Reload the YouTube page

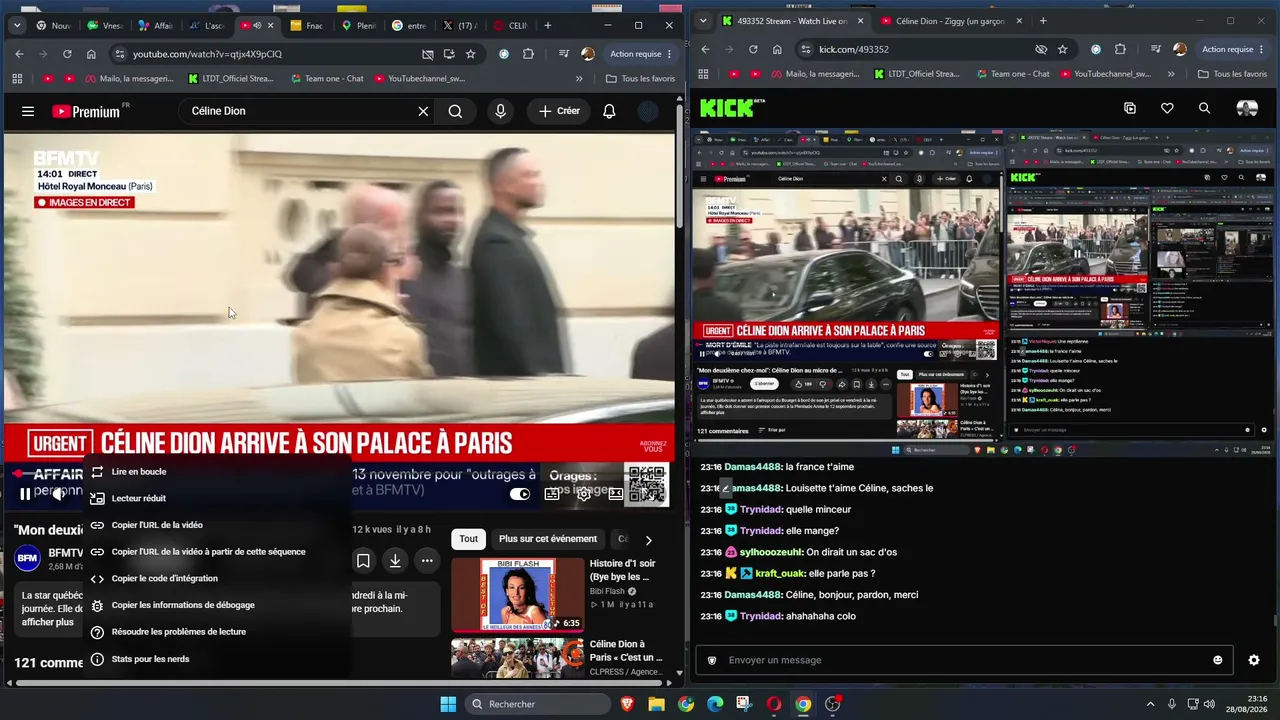pos(67,54)
